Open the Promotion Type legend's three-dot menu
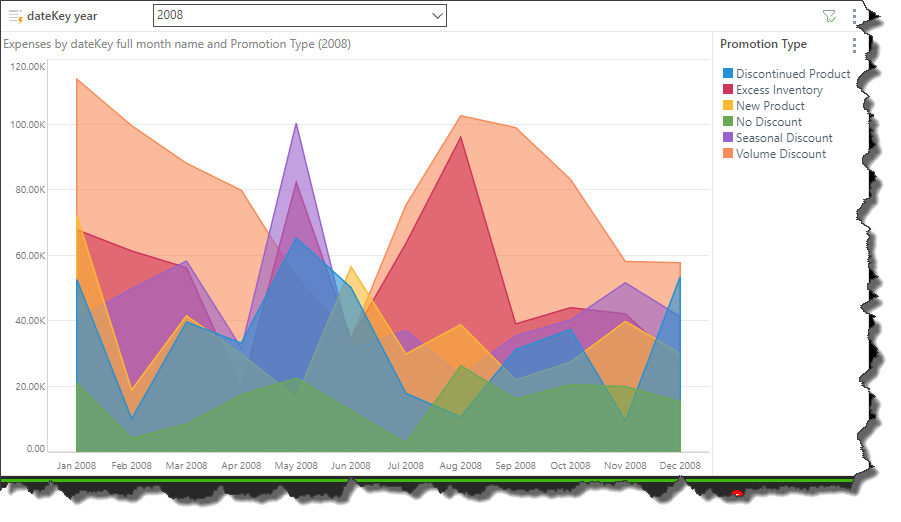Screen dimensions: 901x522 pyautogui.click(x=854, y=45)
